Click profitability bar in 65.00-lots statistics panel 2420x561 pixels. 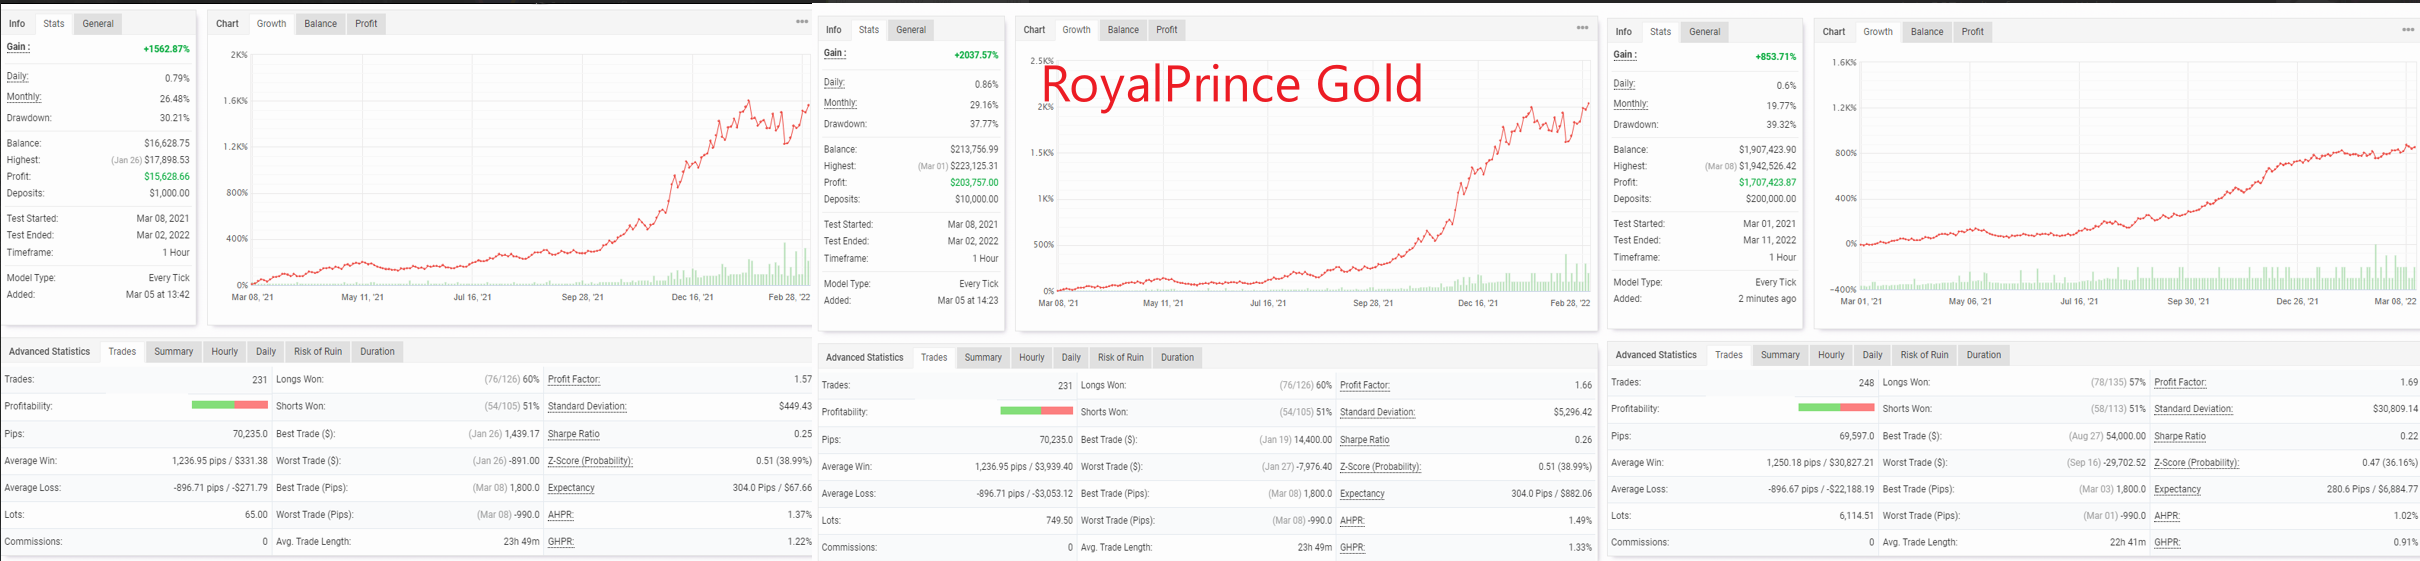(230, 405)
